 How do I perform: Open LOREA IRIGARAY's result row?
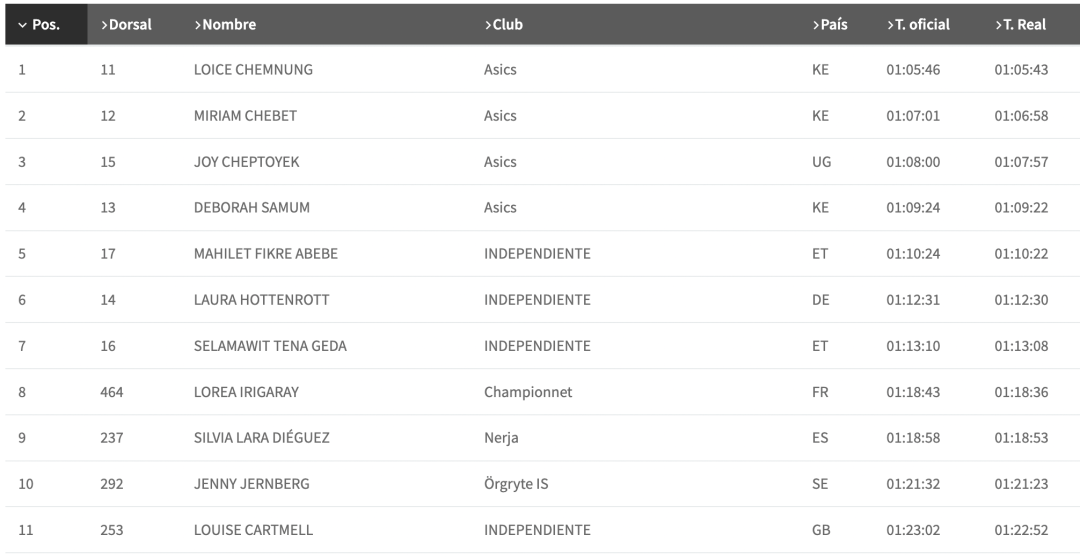pyautogui.click(x=246, y=392)
